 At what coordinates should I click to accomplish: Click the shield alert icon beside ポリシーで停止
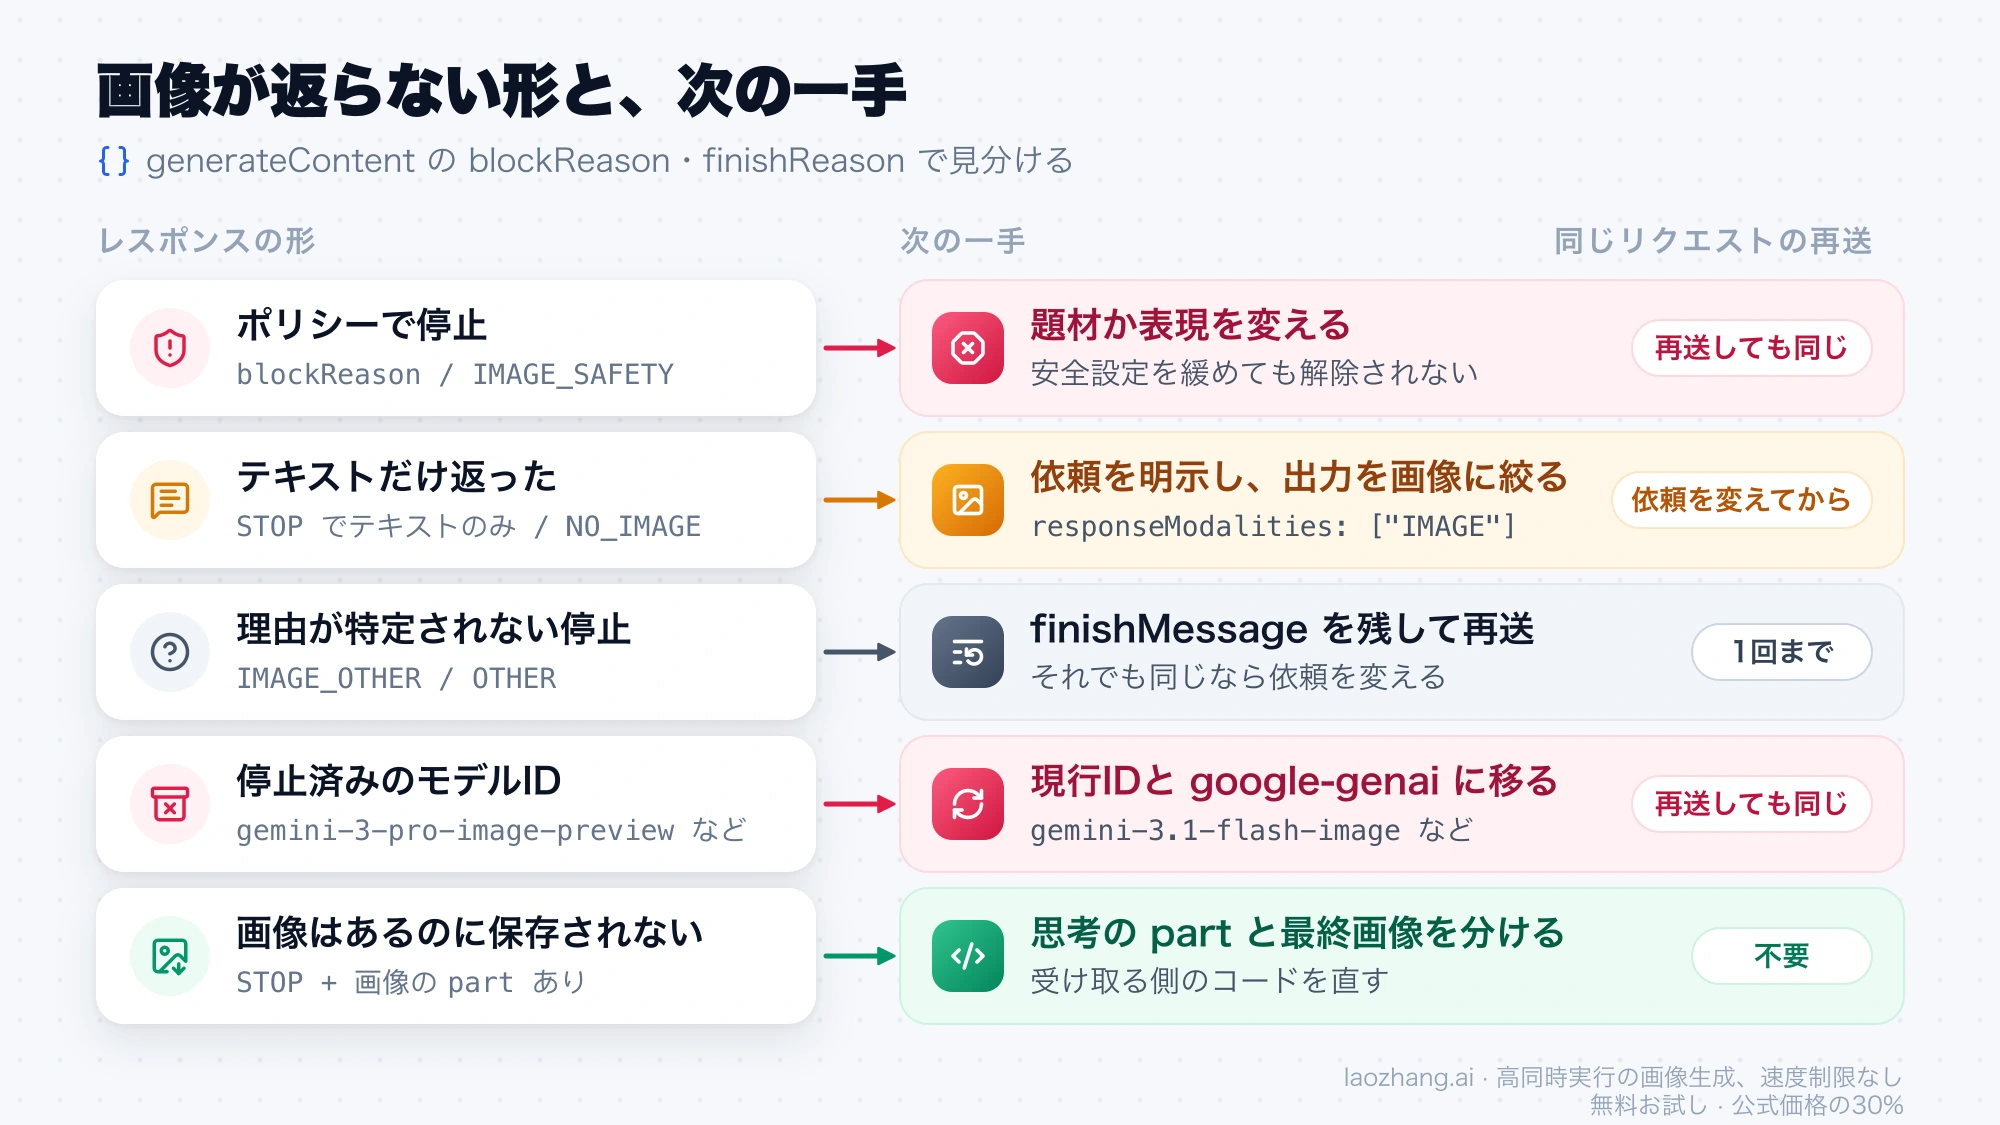pyautogui.click(x=170, y=348)
